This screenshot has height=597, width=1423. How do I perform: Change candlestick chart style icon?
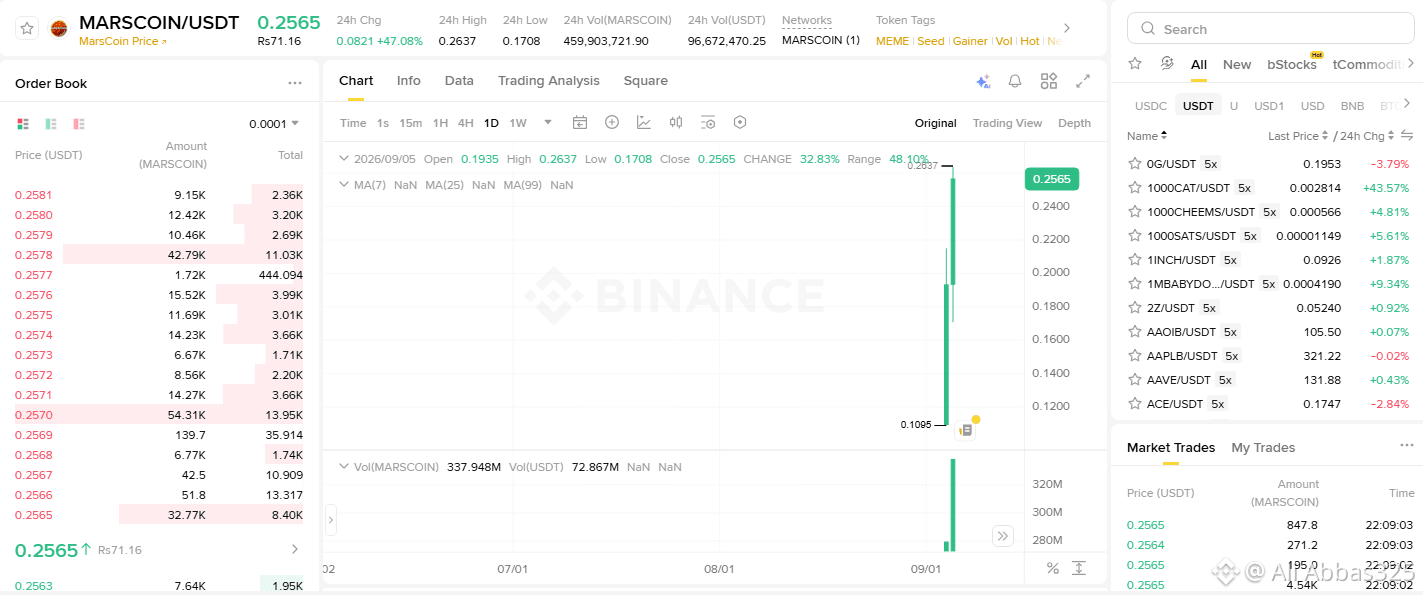pyautogui.click(x=676, y=122)
